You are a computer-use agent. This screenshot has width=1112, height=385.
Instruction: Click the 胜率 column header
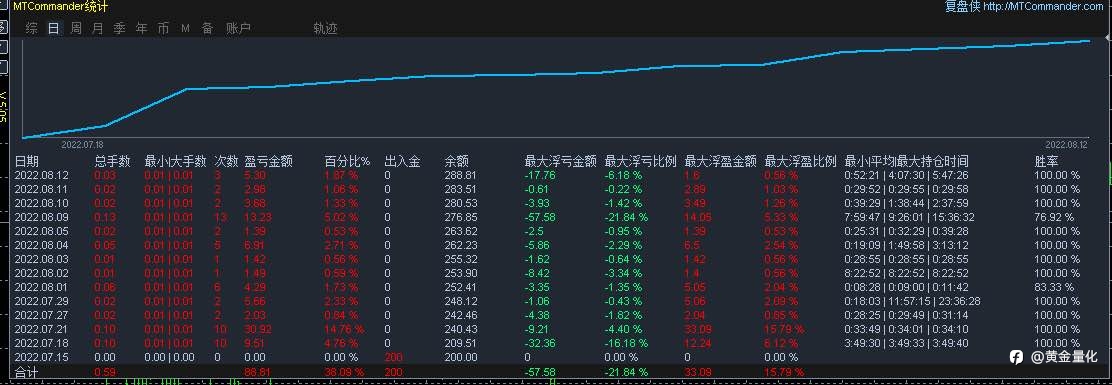(1047, 161)
